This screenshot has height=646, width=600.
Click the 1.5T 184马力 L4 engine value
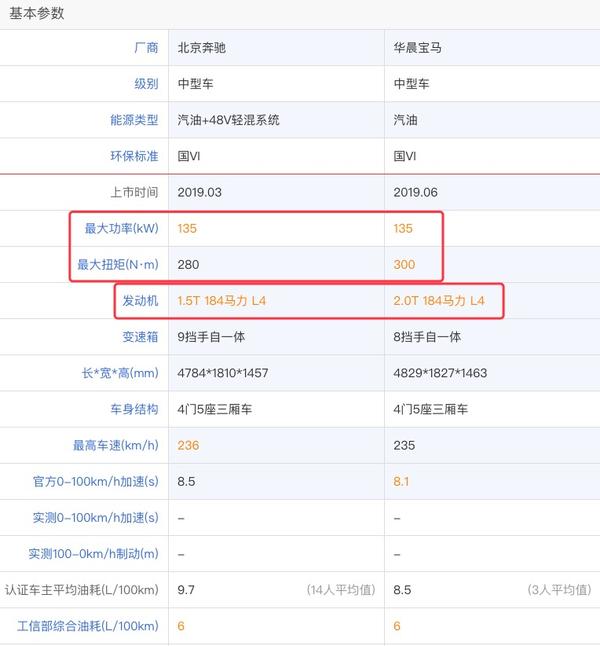[222, 301]
